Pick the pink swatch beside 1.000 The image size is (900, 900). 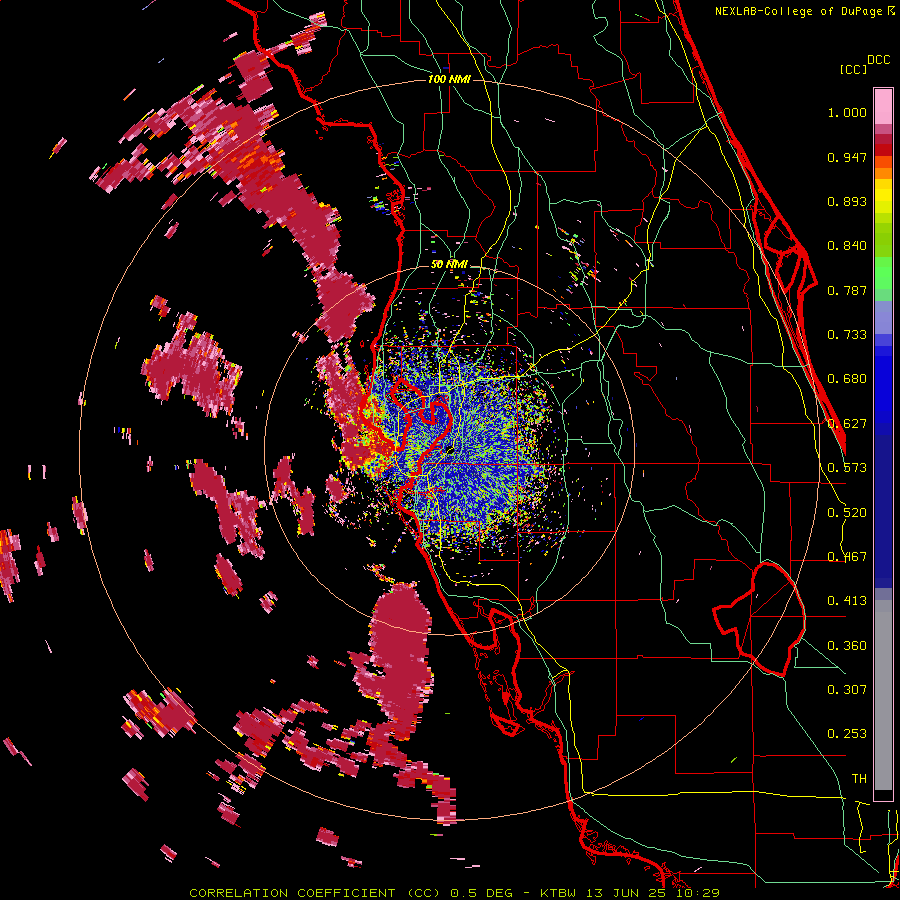coord(883,107)
